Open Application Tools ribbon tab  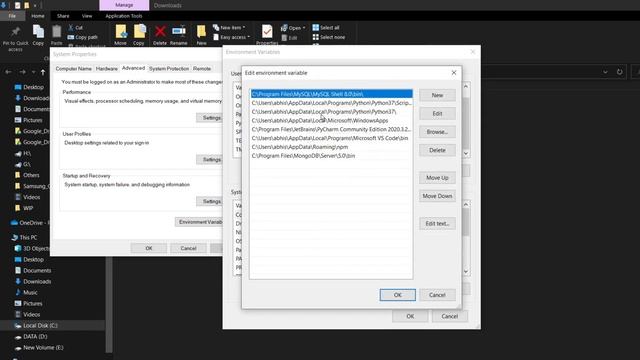click(x=124, y=16)
